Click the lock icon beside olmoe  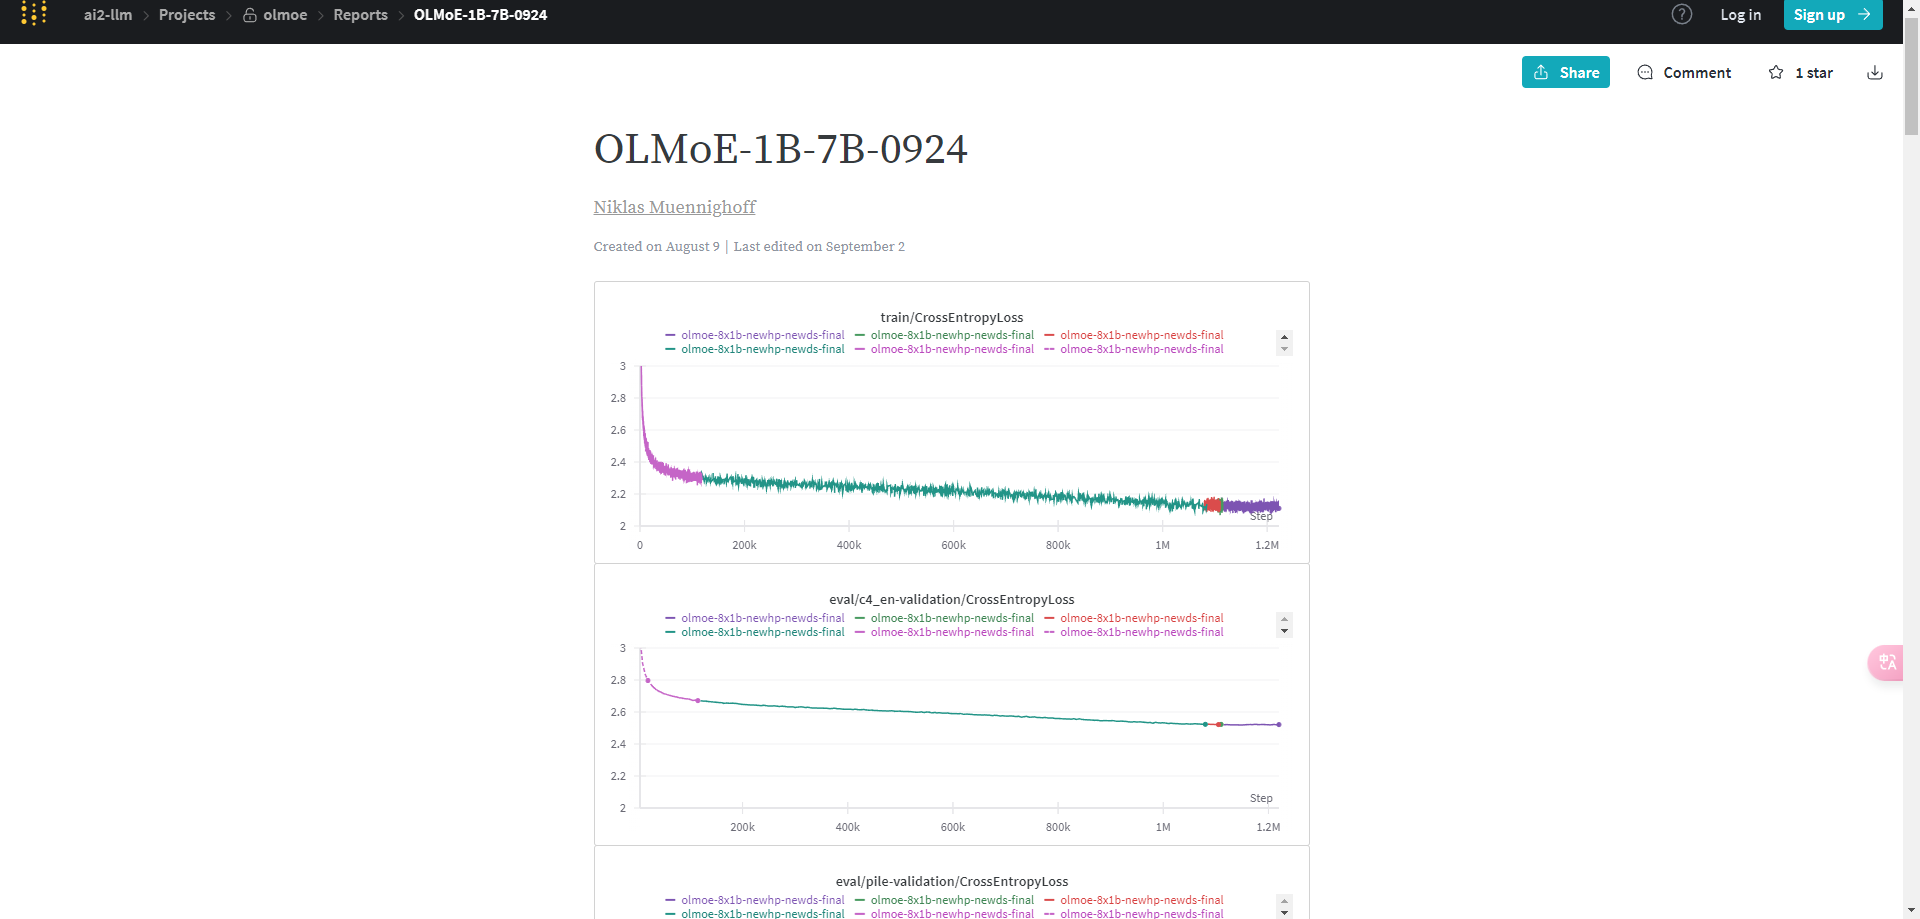click(250, 15)
